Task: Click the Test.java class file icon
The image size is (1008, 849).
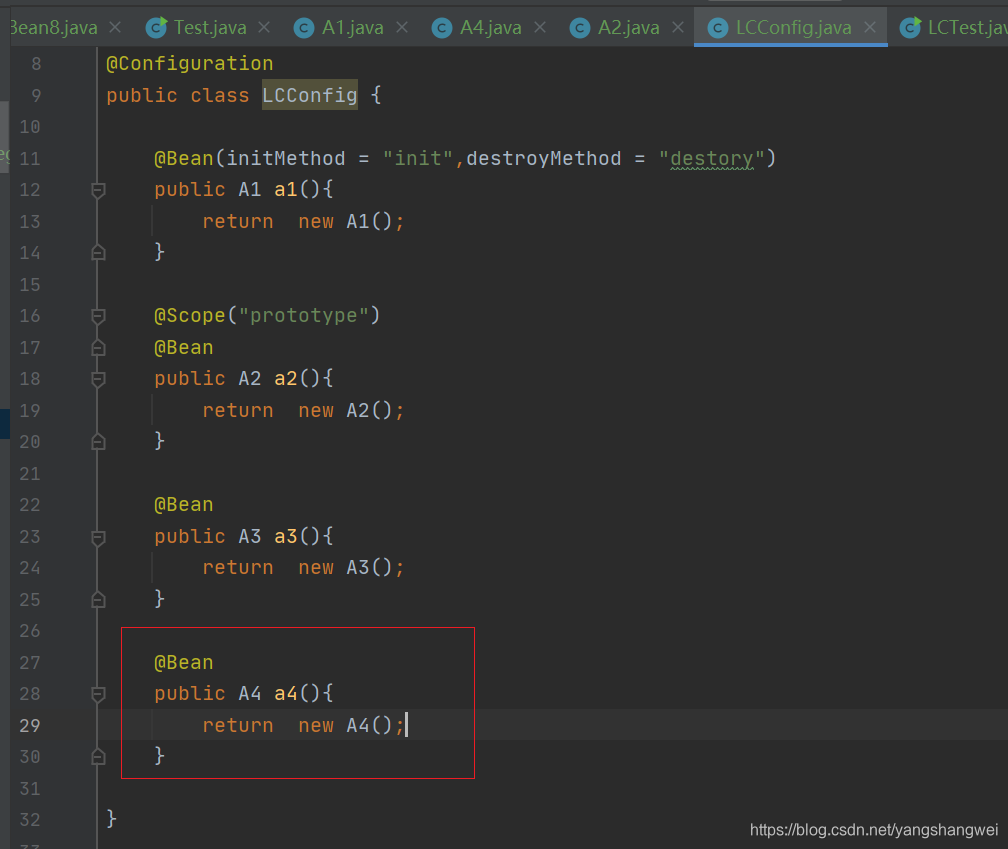Action: (156, 28)
